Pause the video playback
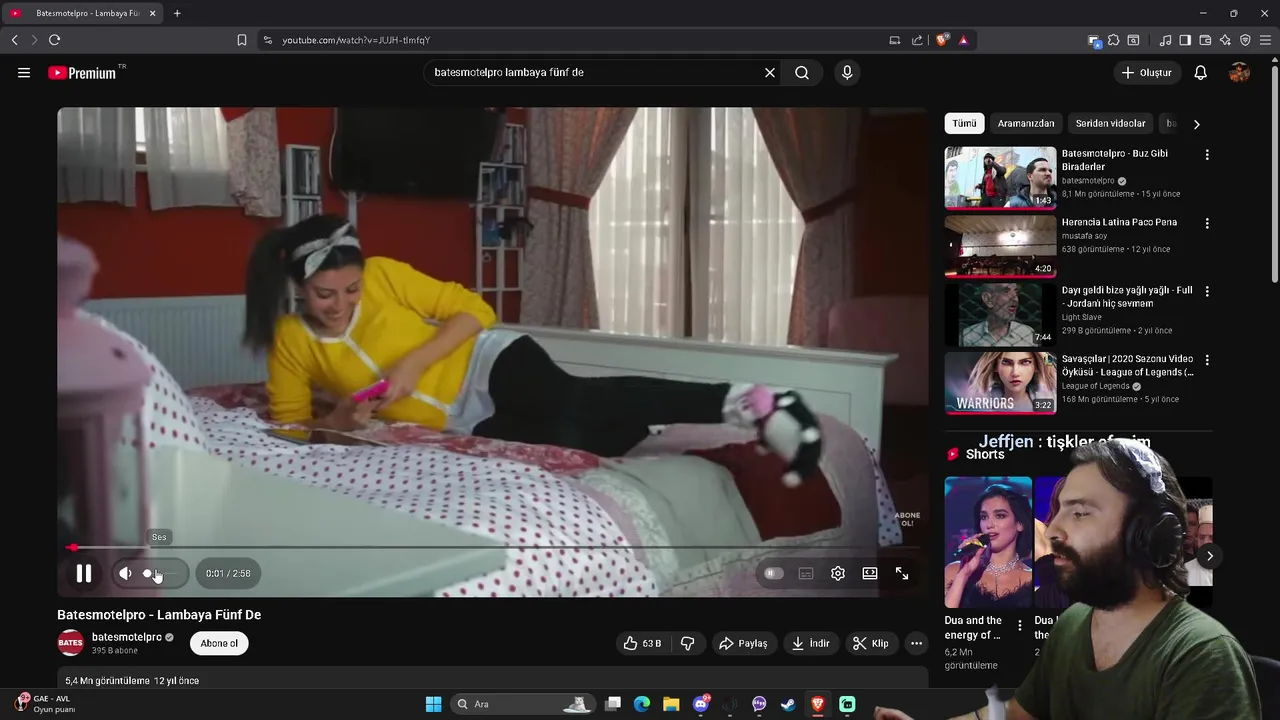This screenshot has width=1280, height=720. coord(84,573)
